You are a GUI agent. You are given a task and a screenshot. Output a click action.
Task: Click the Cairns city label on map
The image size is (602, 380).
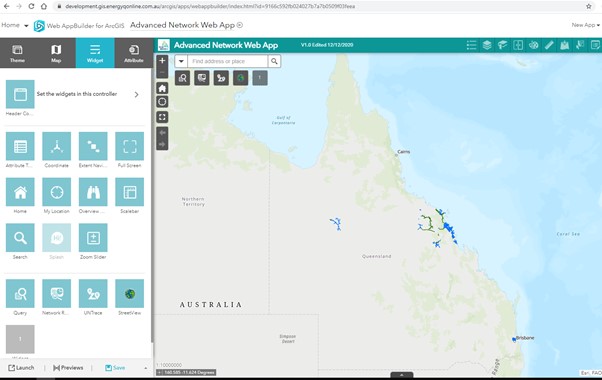(404, 152)
